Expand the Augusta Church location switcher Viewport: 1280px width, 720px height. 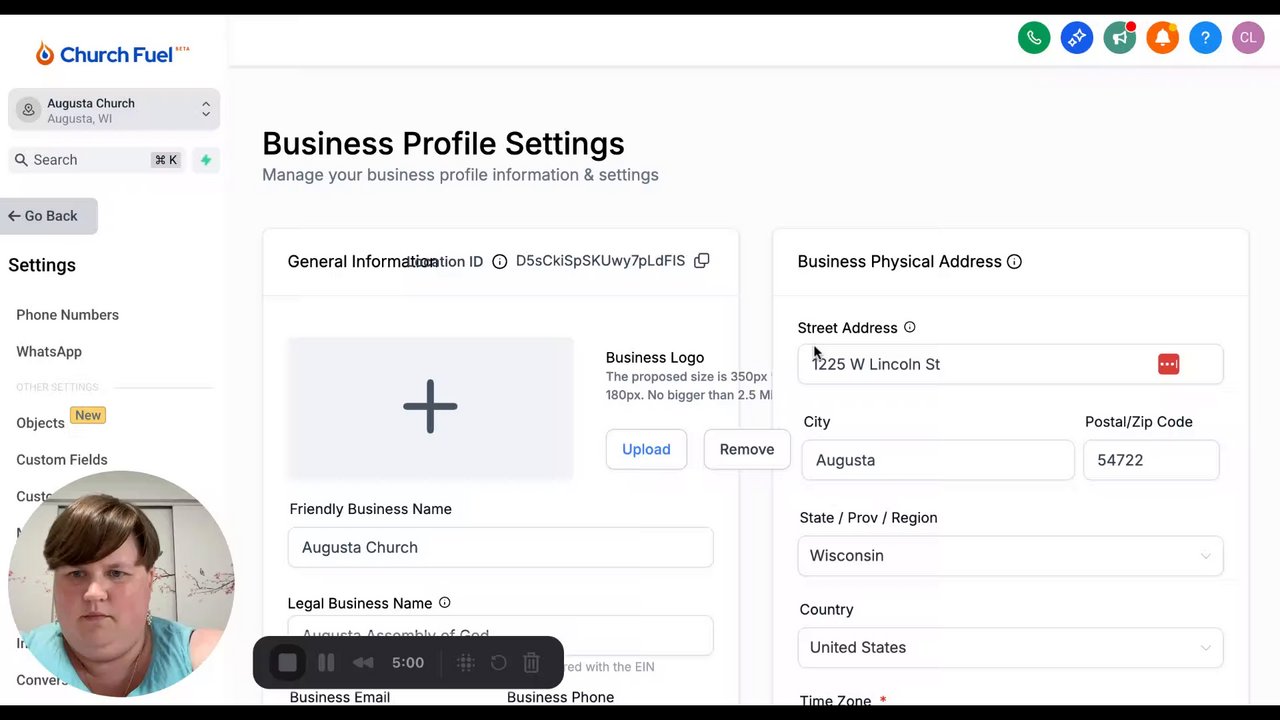pos(114,110)
